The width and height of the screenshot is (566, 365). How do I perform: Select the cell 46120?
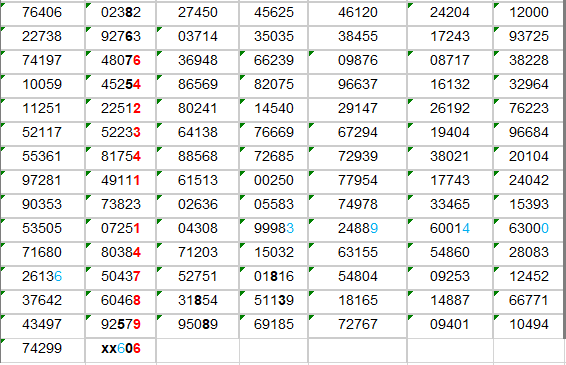(358, 13)
